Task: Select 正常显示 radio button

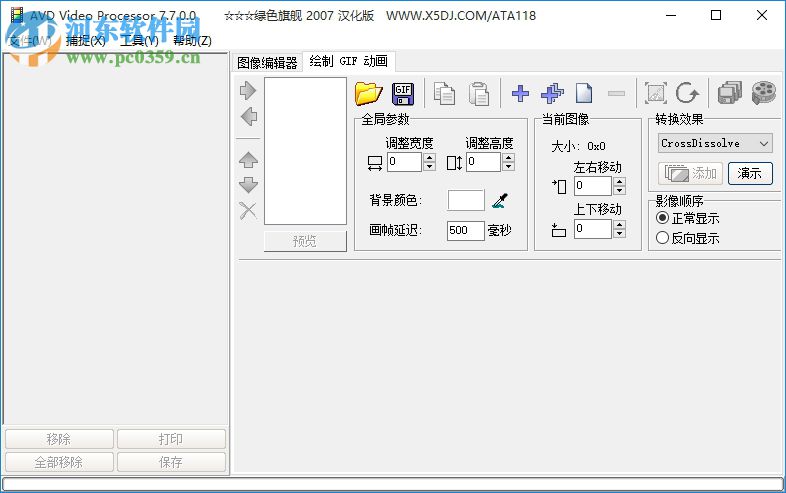Action: coord(662,218)
